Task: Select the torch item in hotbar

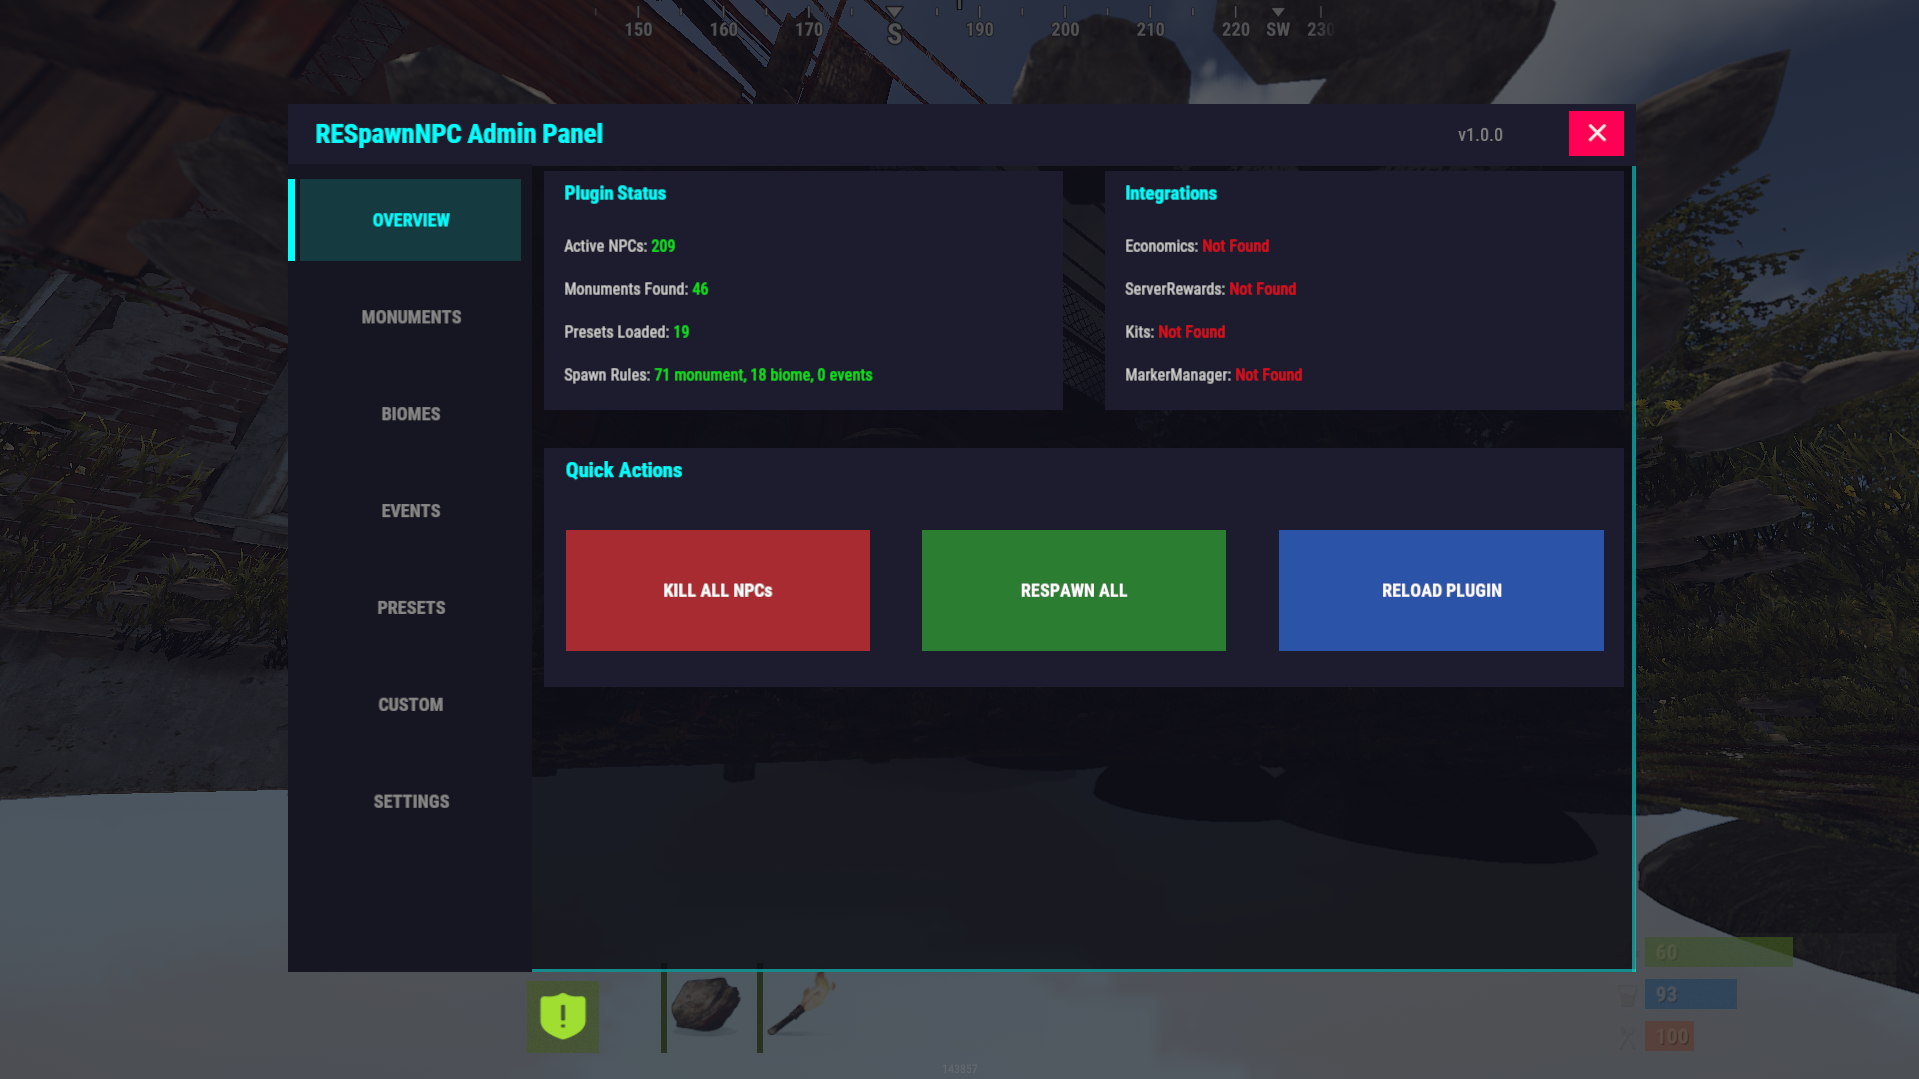Action: 803,1005
